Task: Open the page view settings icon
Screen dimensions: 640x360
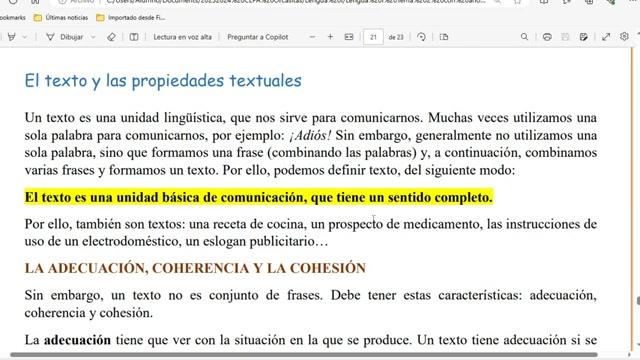Action: 444,37
